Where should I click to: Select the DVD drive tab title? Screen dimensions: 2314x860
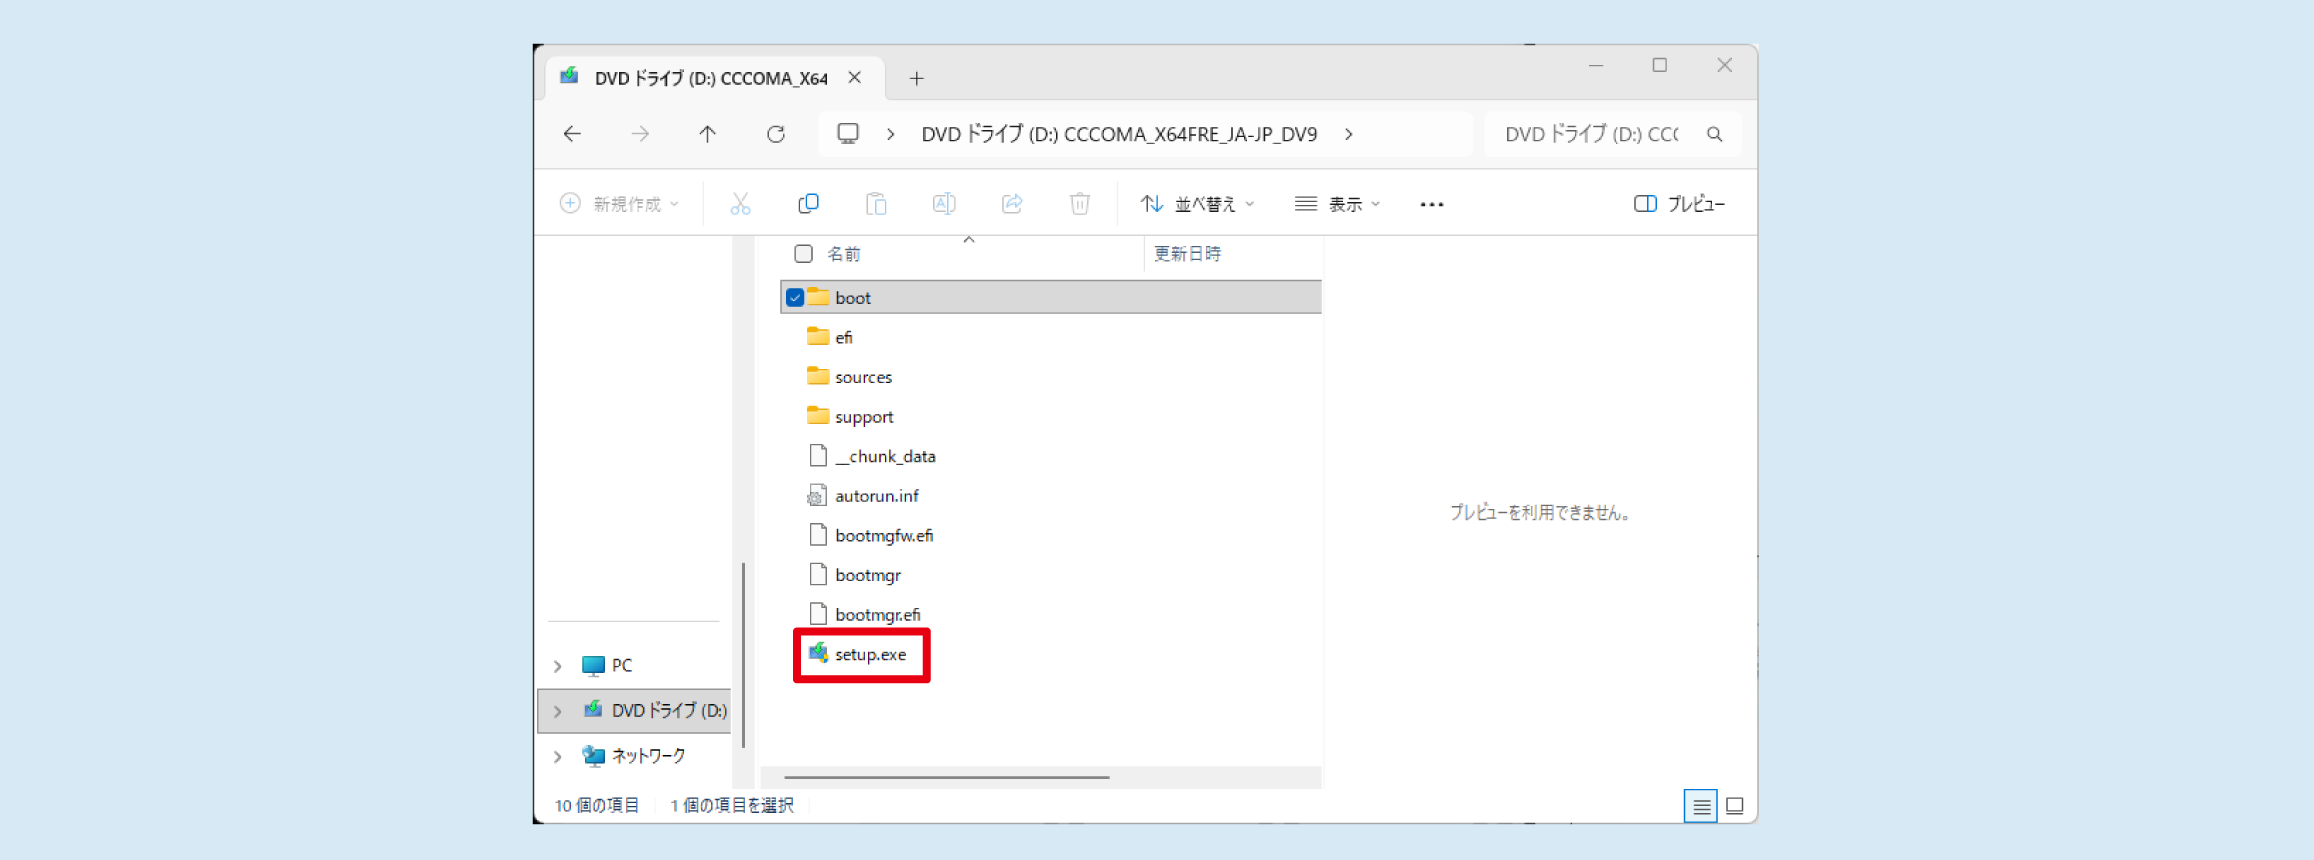tap(711, 78)
